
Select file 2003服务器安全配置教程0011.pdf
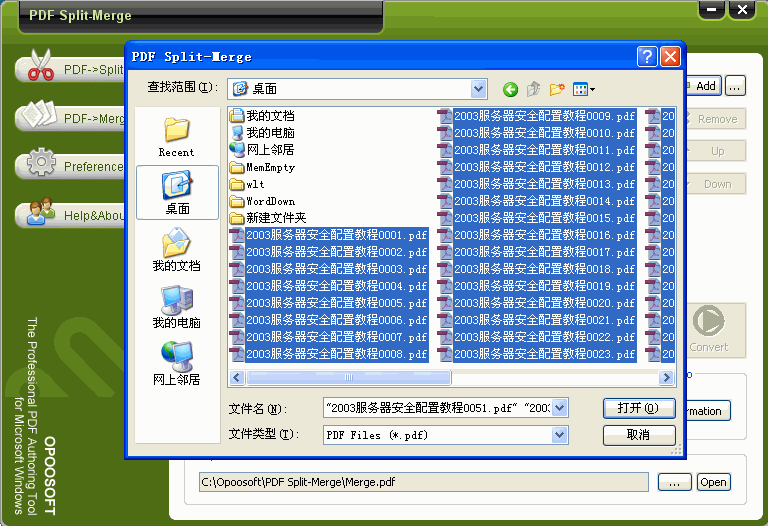click(x=537, y=150)
